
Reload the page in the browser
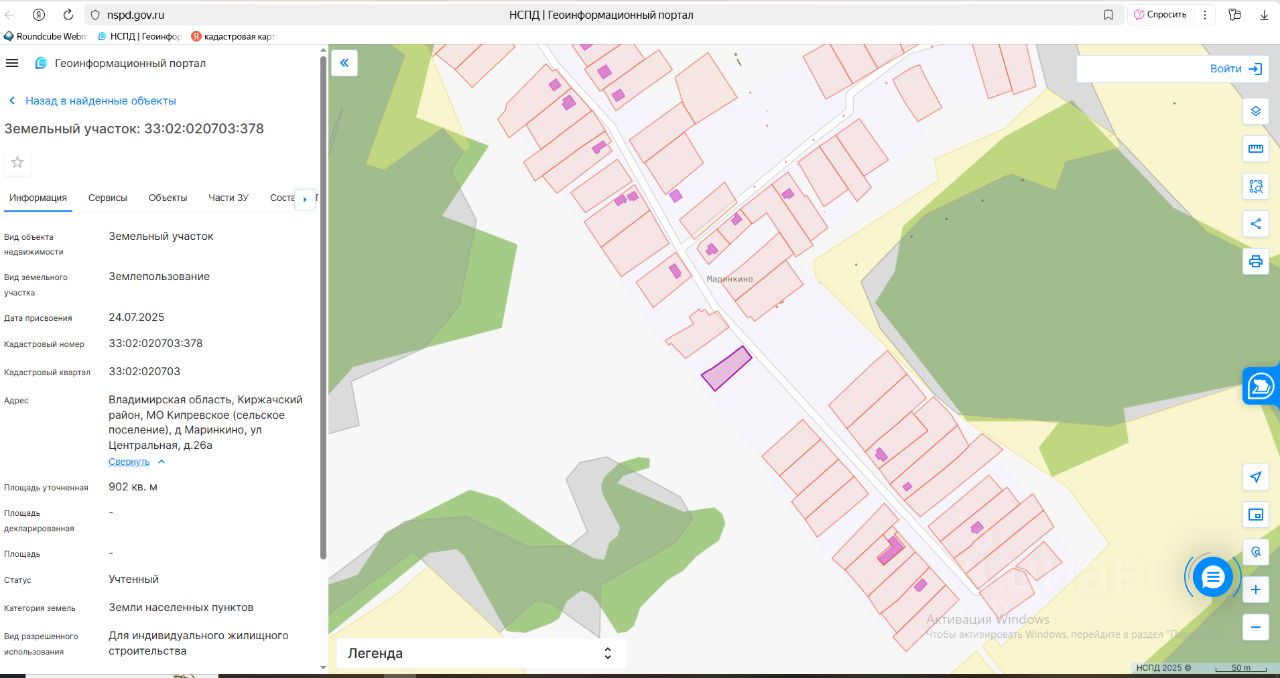[68, 14]
